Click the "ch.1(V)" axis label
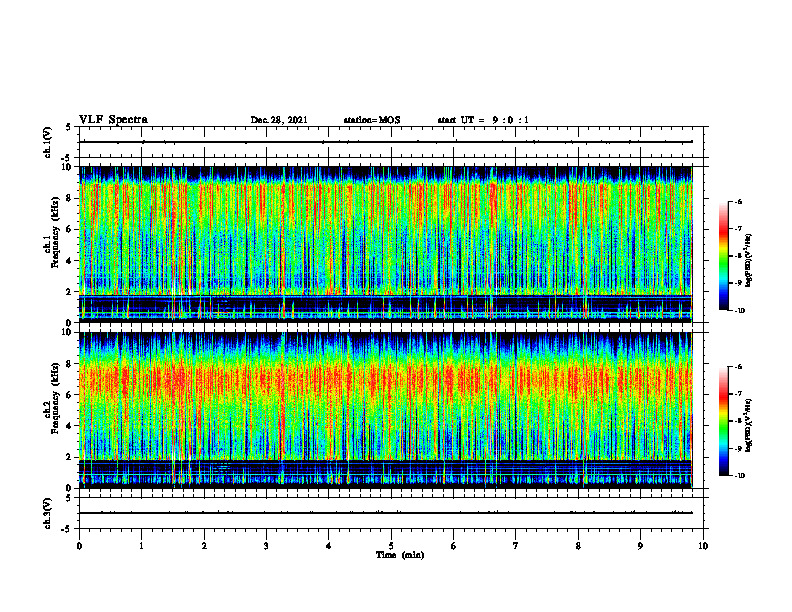This screenshot has height=612, width=792. [48, 142]
